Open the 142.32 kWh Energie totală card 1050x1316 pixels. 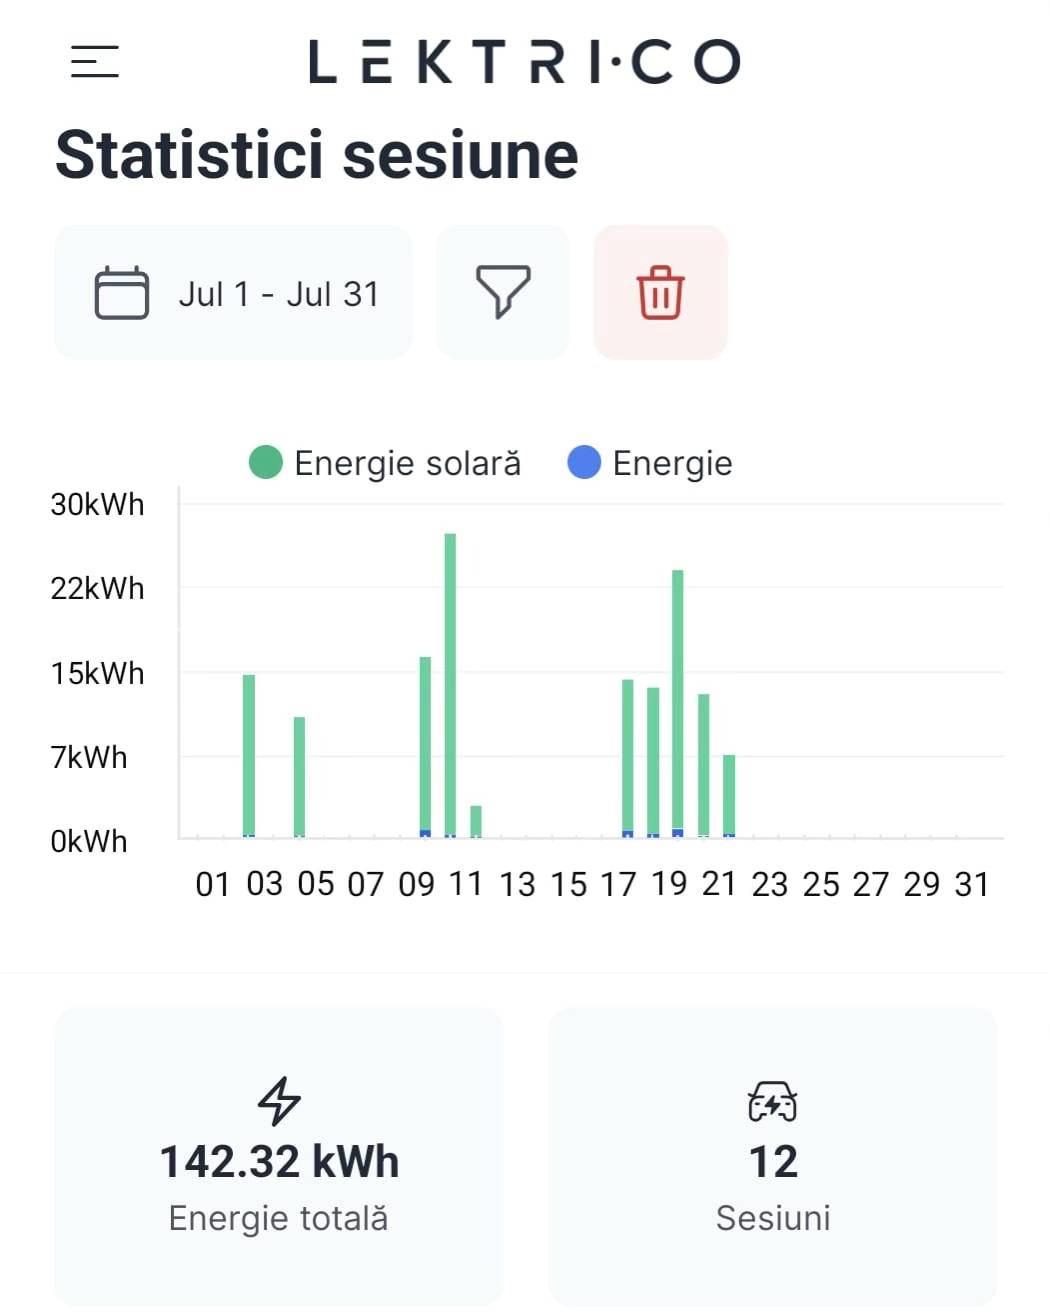pos(278,1156)
